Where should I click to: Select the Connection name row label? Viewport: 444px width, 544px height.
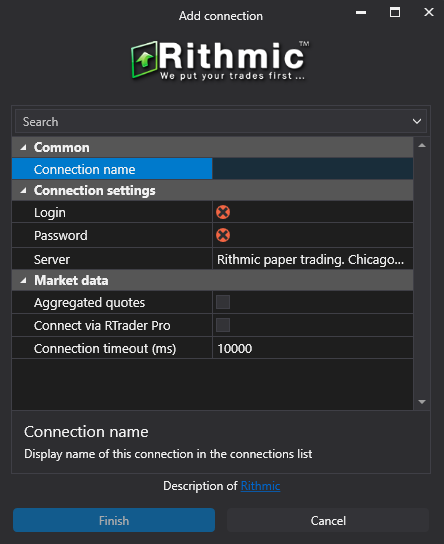point(84,169)
